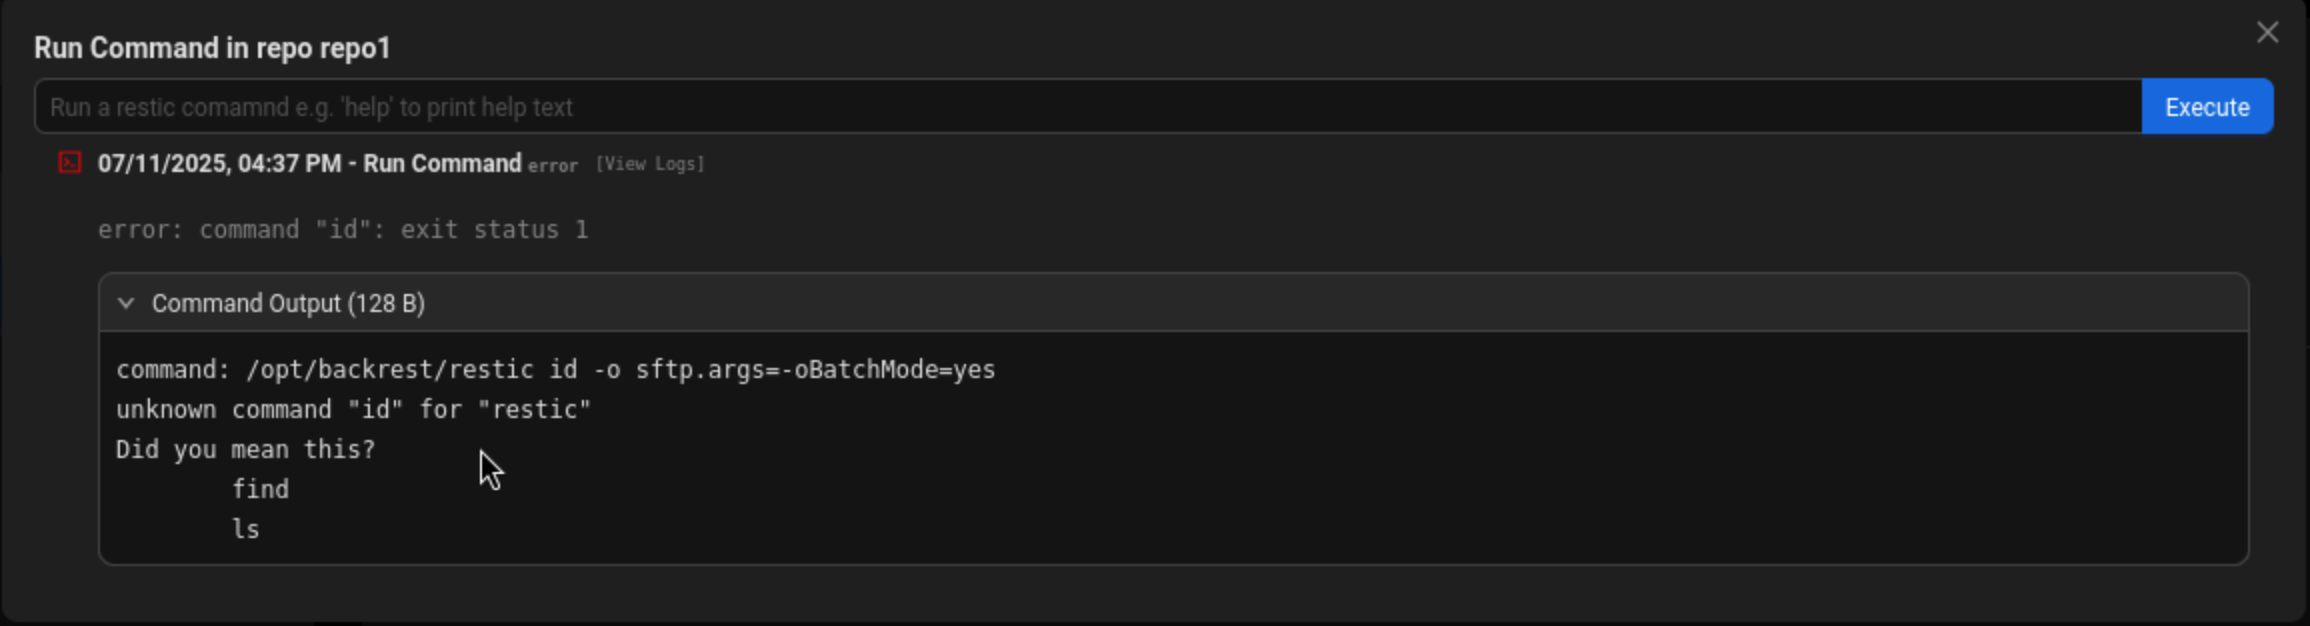Select the 07/11/2025, 04:37 PM timestamp
Screen dimensions: 2310x626
click(219, 163)
